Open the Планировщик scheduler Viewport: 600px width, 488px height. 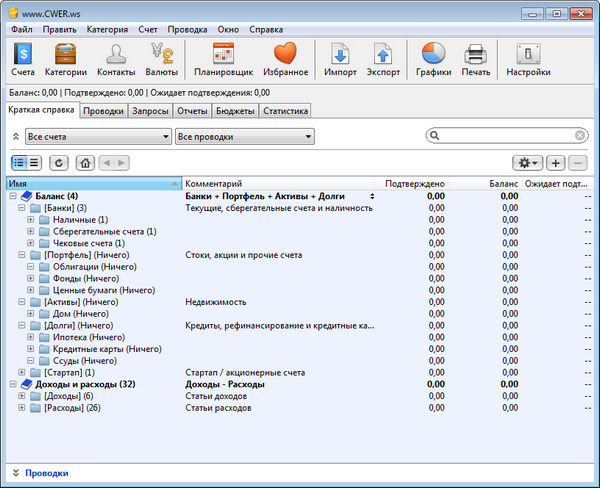point(223,58)
